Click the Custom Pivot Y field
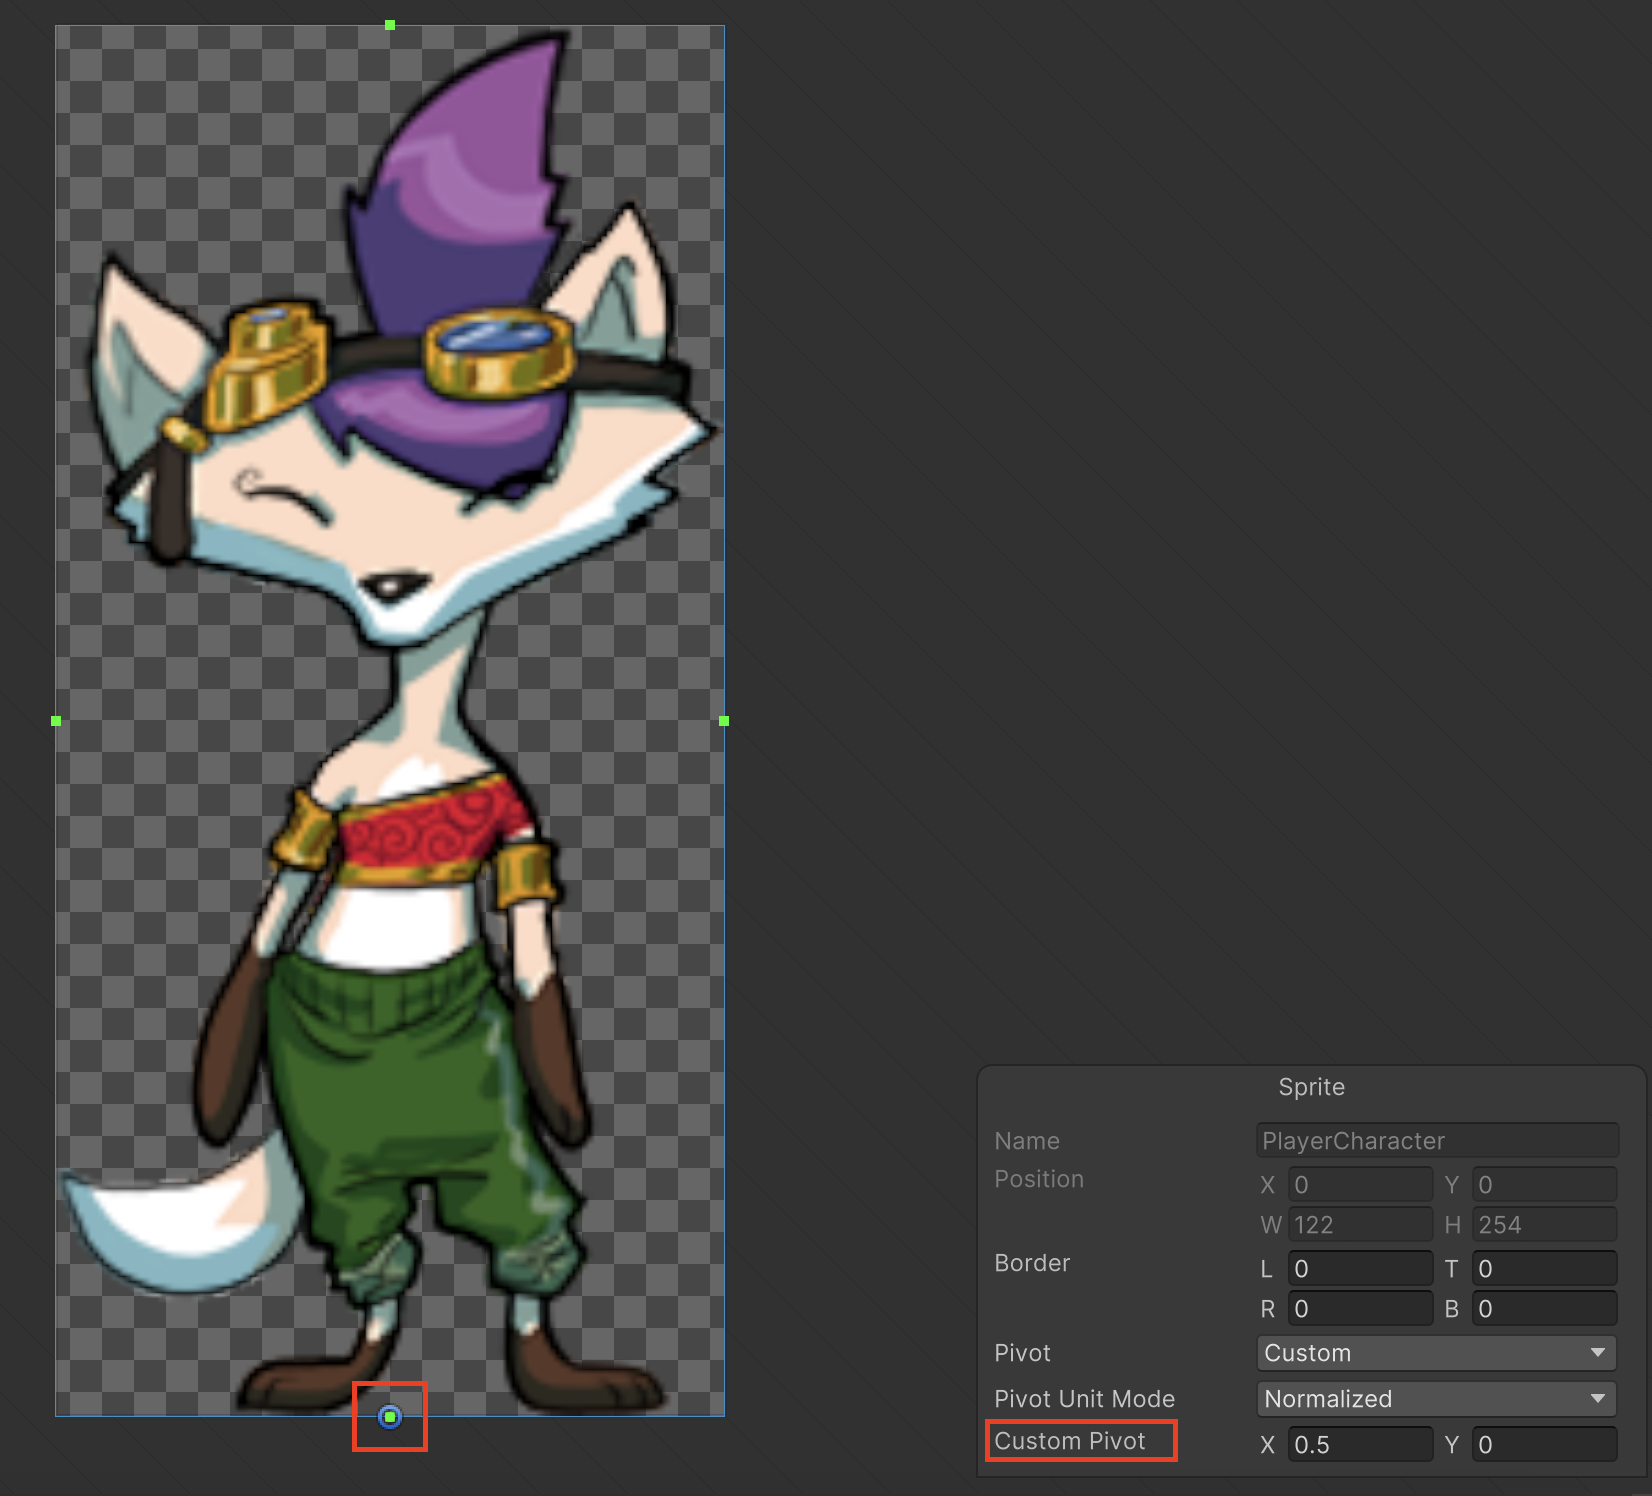The height and width of the screenshot is (1496, 1652). [x=1544, y=1445]
